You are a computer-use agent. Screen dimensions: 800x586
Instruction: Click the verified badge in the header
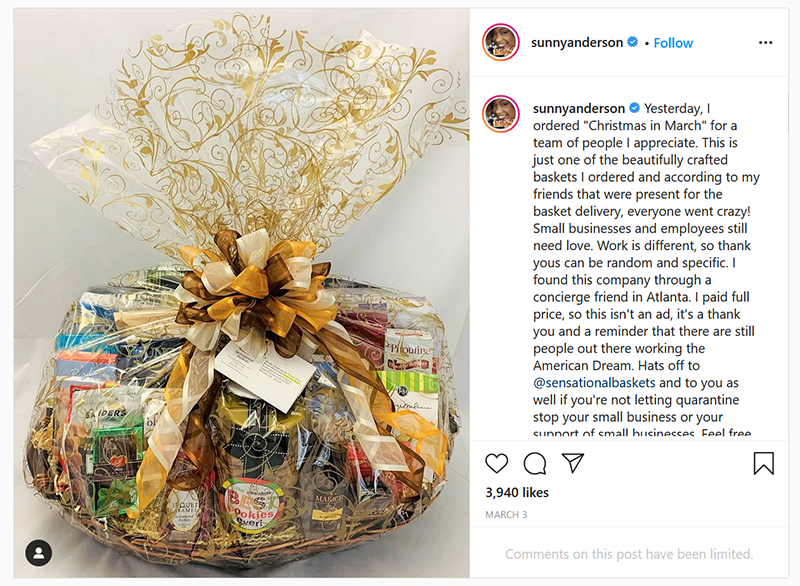coord(632,42)
